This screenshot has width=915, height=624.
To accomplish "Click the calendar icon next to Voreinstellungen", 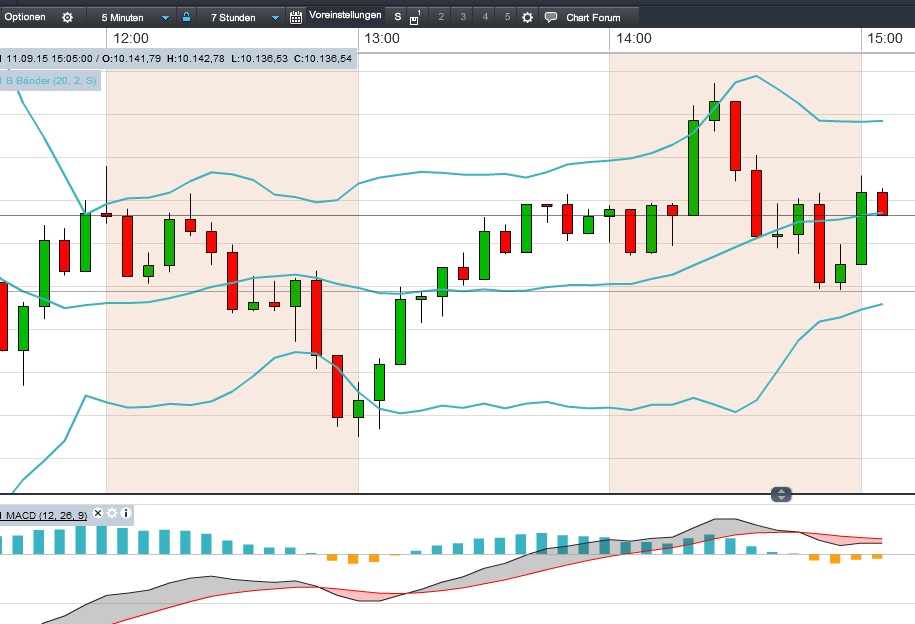I will click(x=296, y=16).
